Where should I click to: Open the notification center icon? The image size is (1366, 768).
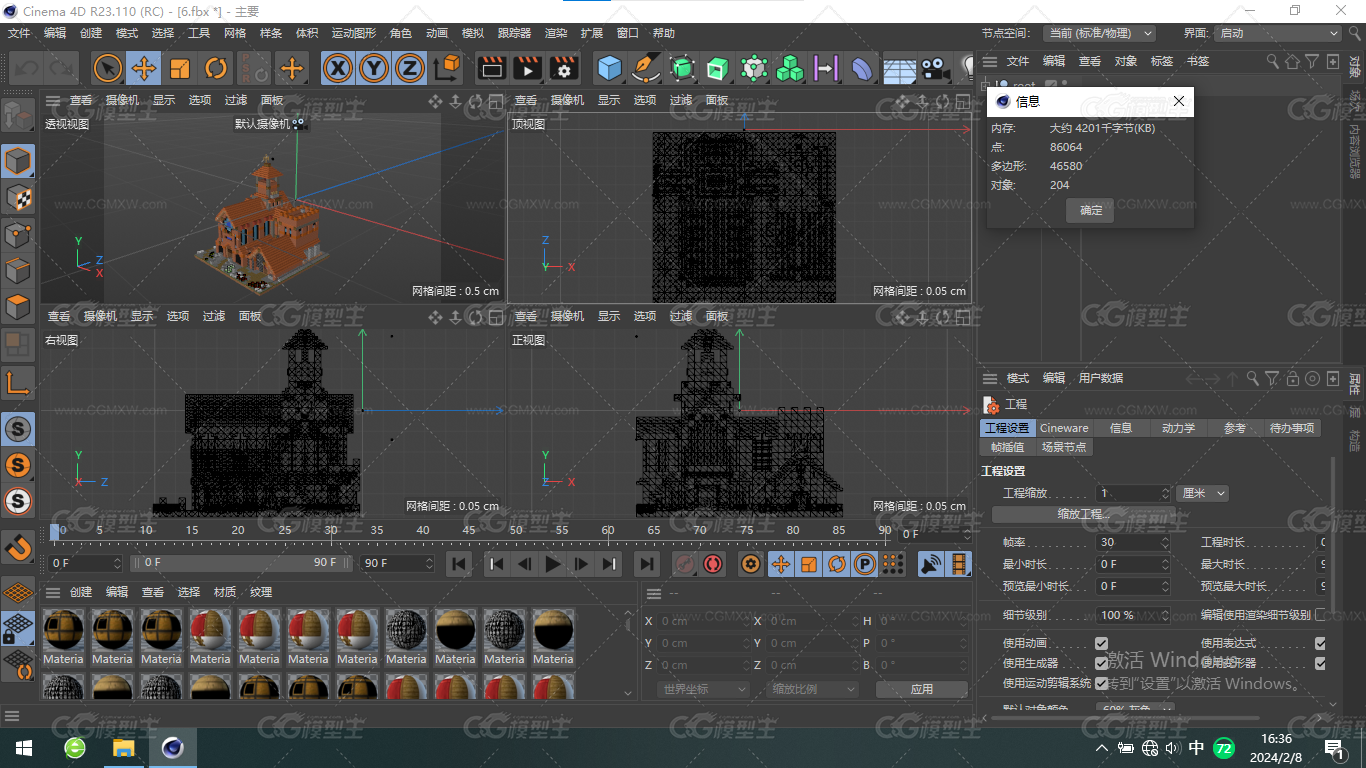click(x=1333, y=748)
